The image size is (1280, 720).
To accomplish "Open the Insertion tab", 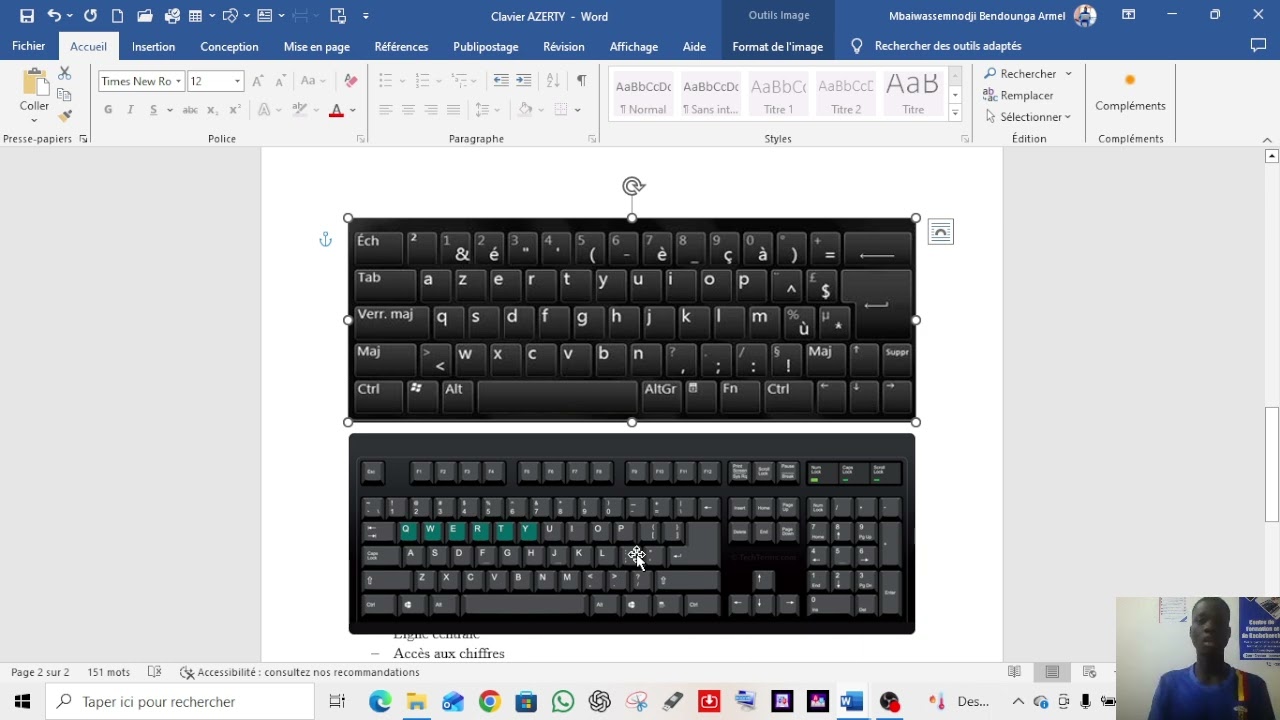I will click(153, 46).
